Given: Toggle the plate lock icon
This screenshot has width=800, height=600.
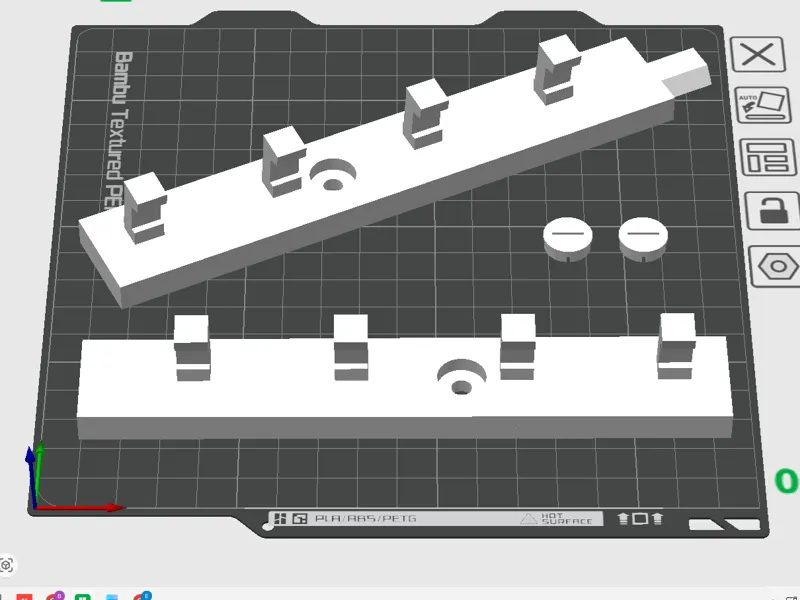Looking at the screenshot, I should (773, 210).
